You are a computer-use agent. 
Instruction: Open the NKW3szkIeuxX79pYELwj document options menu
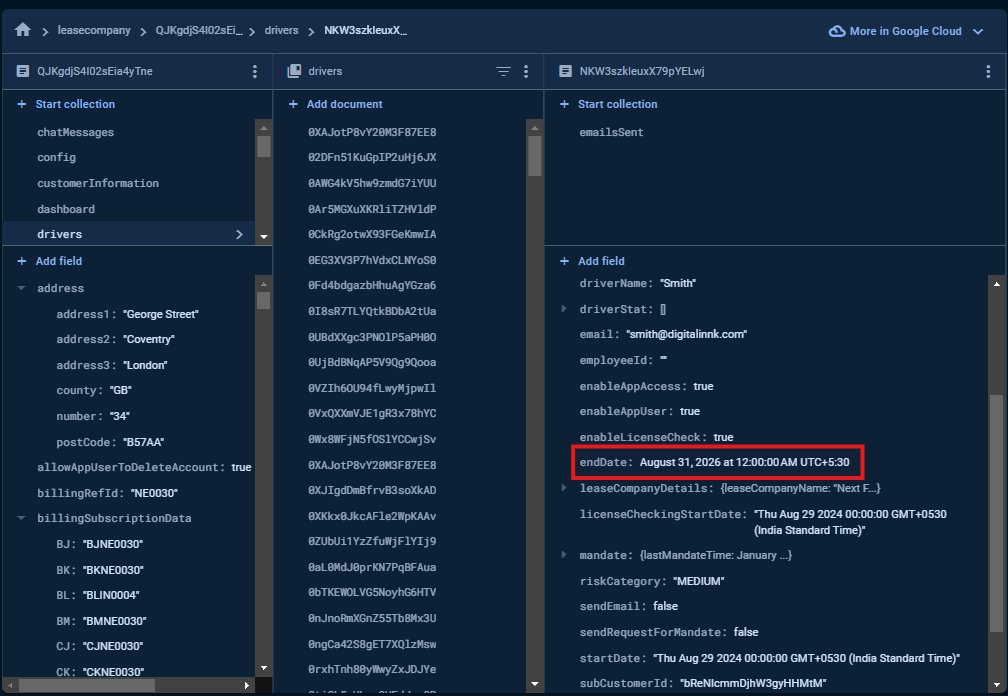988,71
